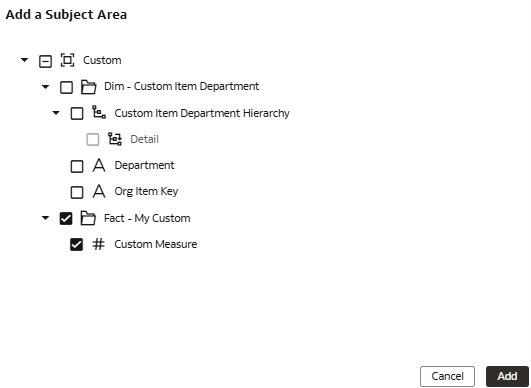Collapse the Fact - My Custom node
The width and height of the screenshot is (531, 388).
click(x=45, y=218)
